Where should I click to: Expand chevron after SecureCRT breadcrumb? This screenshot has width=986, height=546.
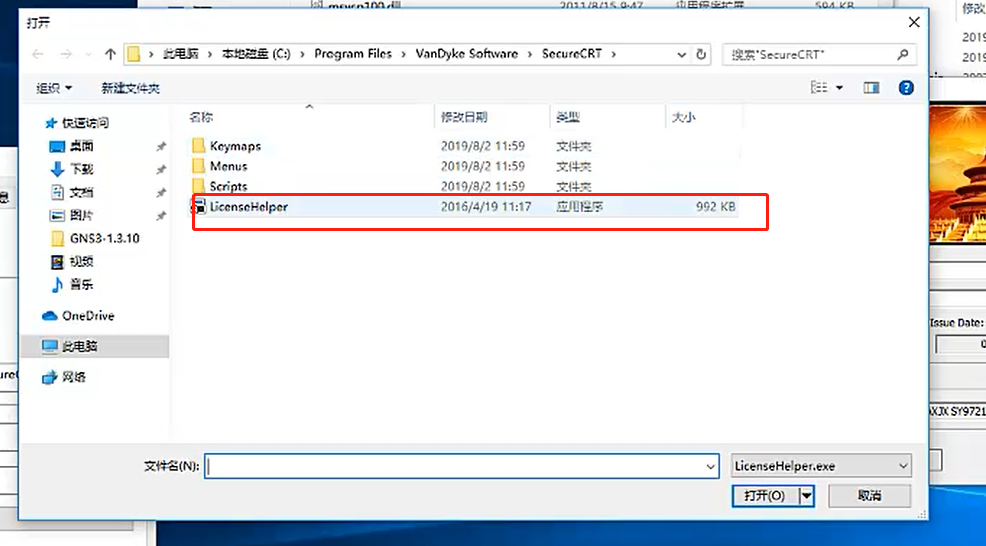[613, 54]
